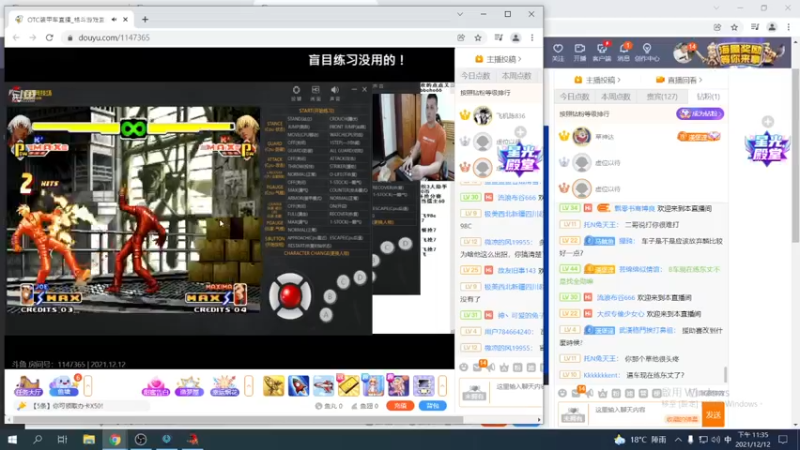Tap virtual B button beside joystick
Screen dimensions: 800x450
pyautogui.click(x=330, y=296)
